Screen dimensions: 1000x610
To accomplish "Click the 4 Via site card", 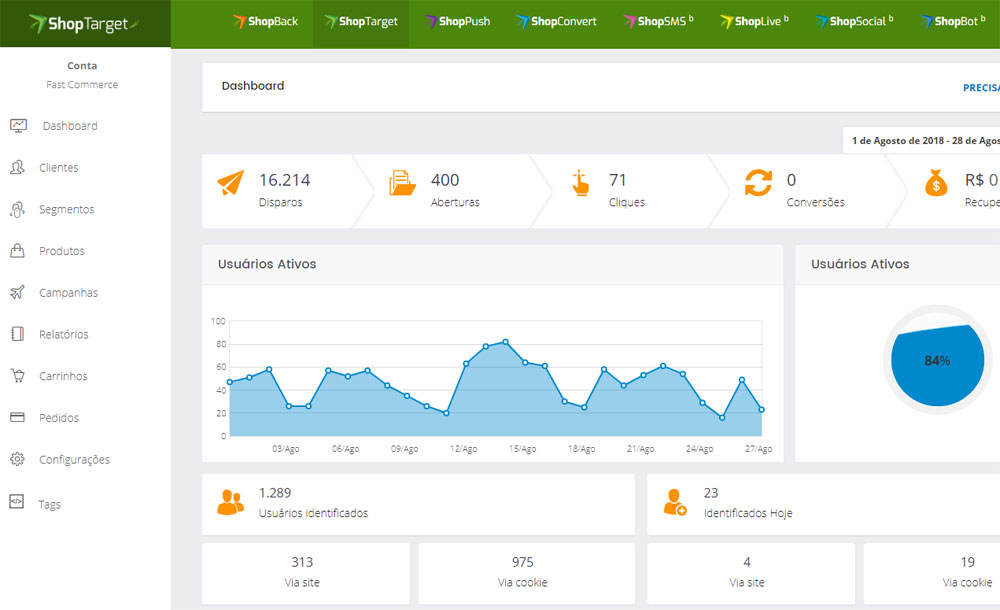I will click(751, 573).
